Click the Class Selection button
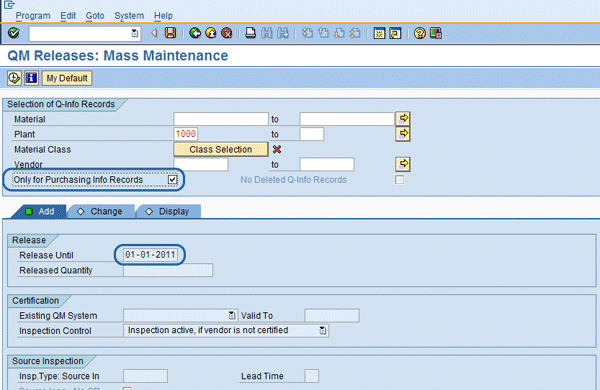The height and width of the screenshot is (390, 600). click(221, 149)
